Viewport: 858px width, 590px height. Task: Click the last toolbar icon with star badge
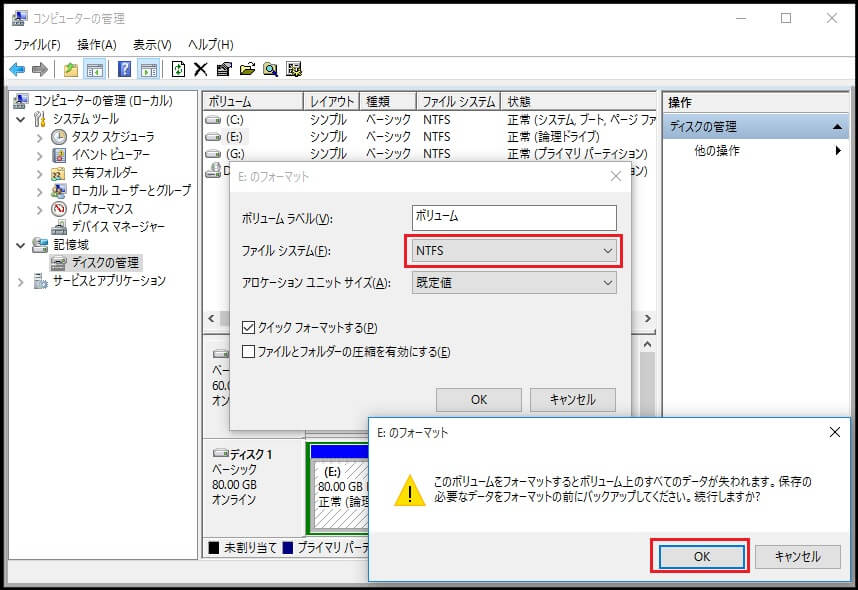click(294, 69)
